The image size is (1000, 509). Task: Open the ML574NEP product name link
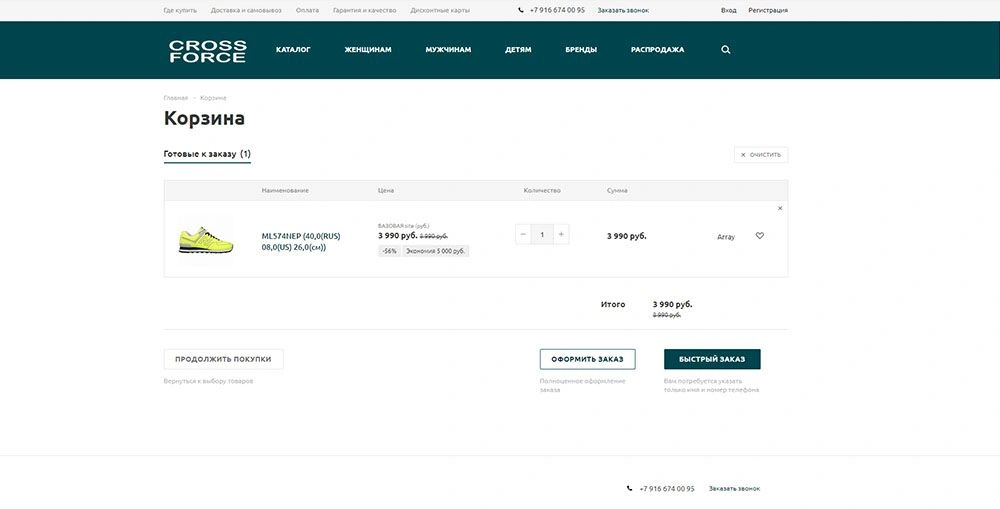(x=301, y=241)
